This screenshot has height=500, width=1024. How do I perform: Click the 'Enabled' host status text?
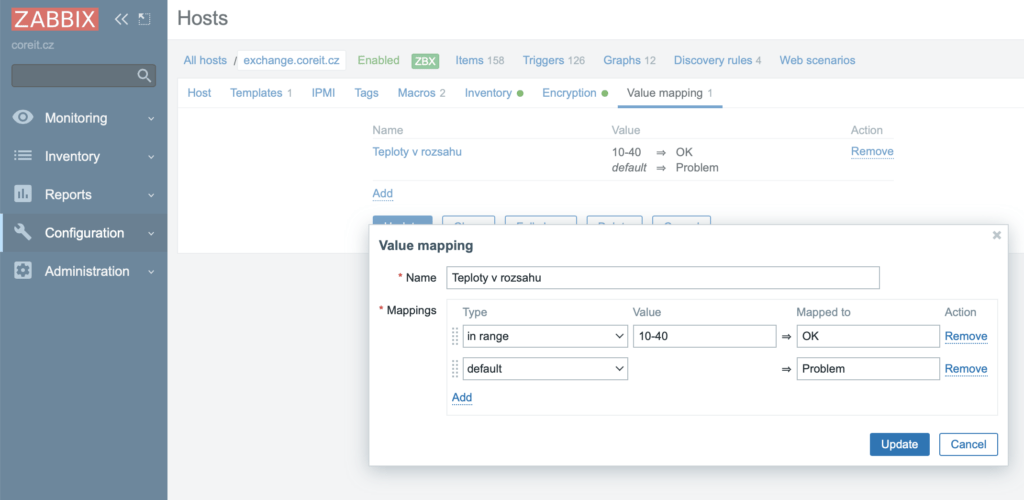[379, 60]
